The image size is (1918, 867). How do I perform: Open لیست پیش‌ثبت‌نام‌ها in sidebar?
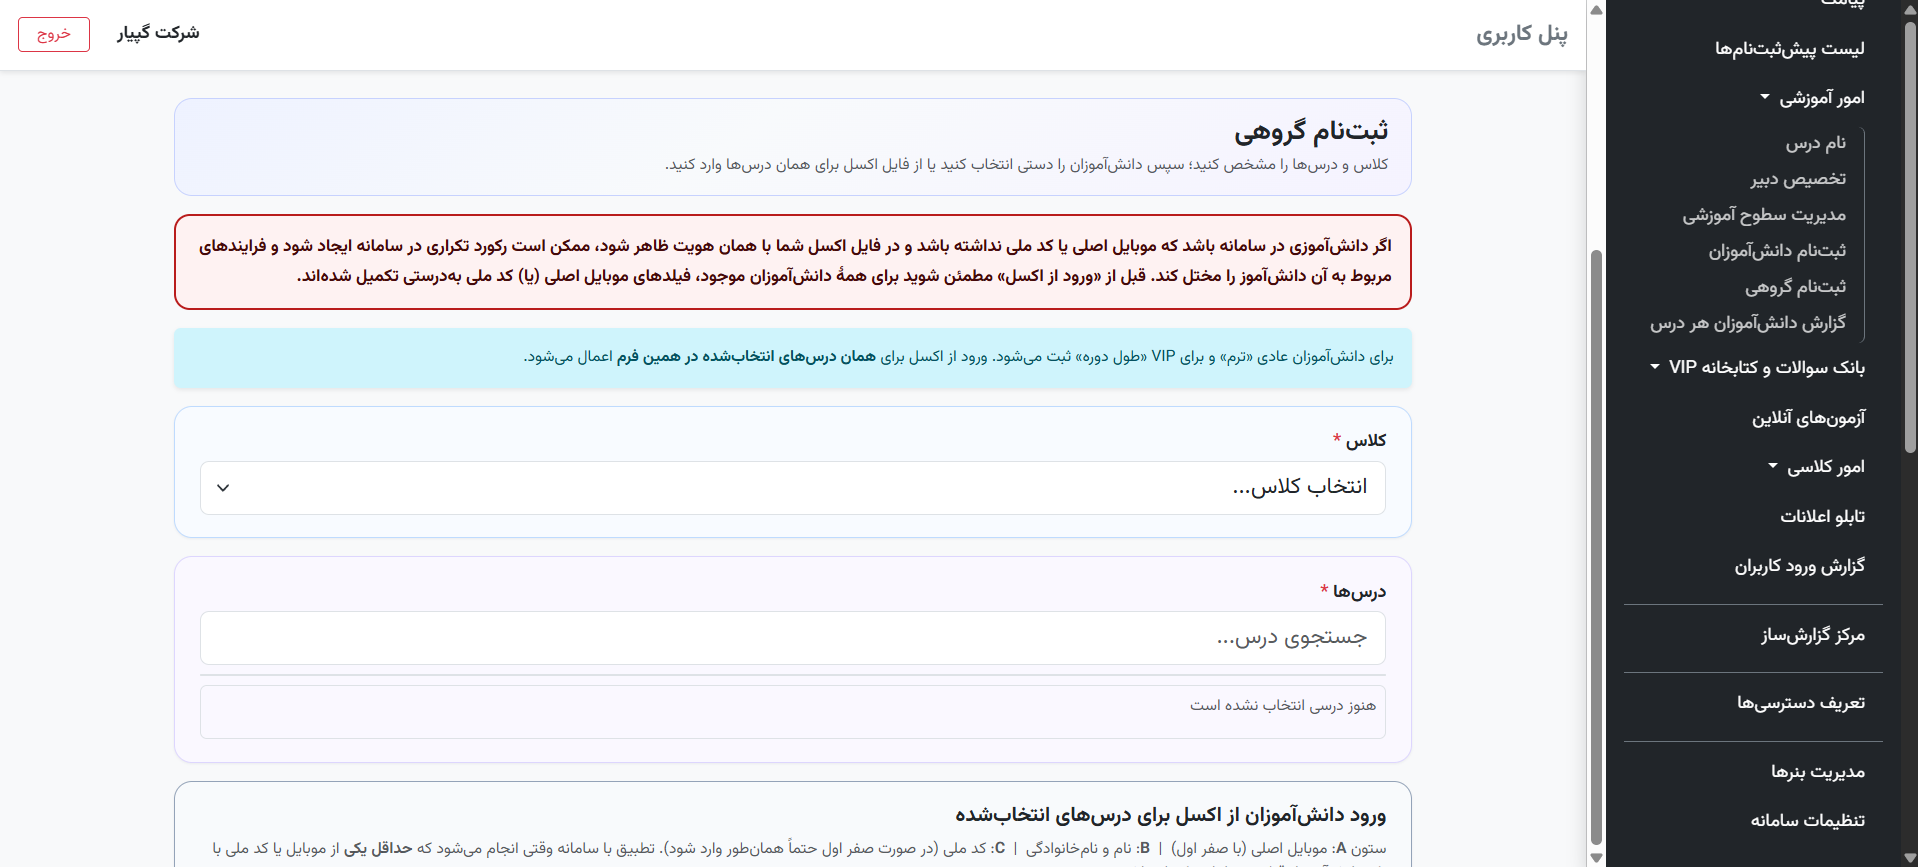pyautogui.click(x=1789, y=48)
